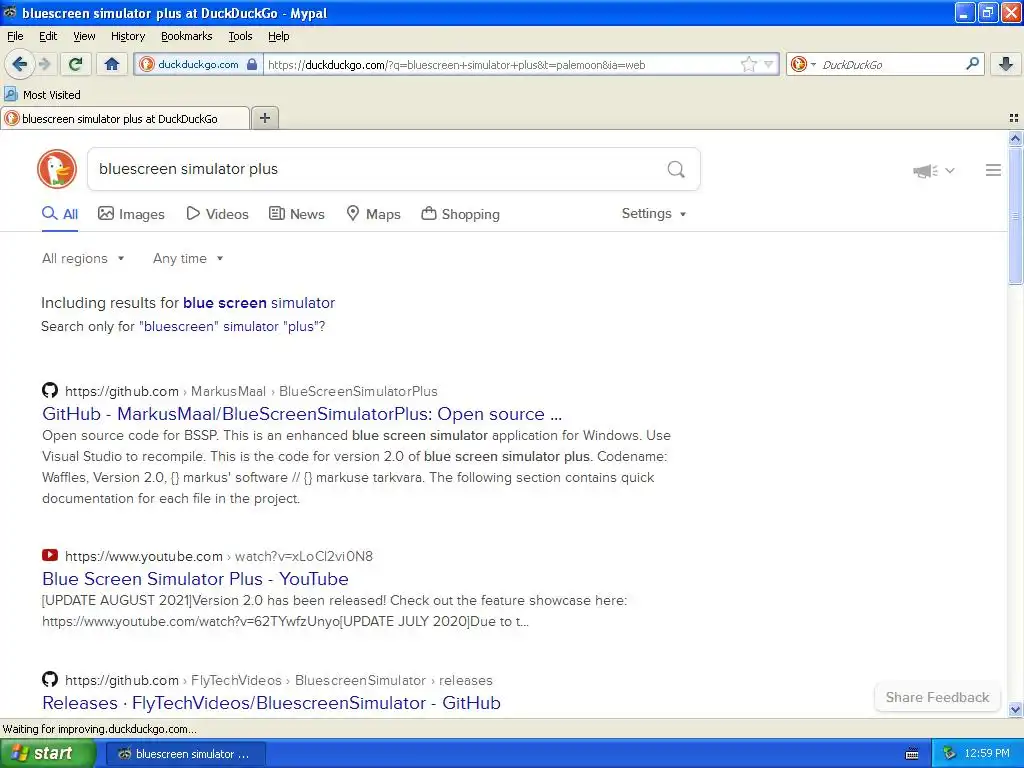Image resolution: width=1024 pixels, height=768 pixels.
Task: Open the View menu
Action: click(84, 36)
